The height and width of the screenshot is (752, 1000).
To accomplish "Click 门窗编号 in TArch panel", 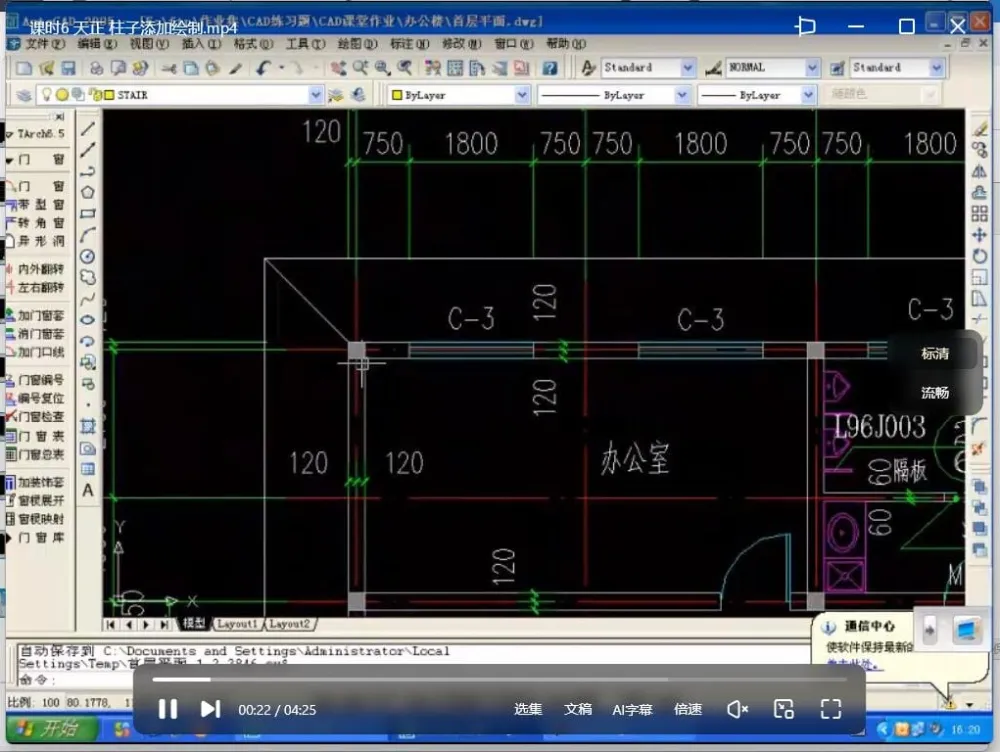I will coord(40,380).
